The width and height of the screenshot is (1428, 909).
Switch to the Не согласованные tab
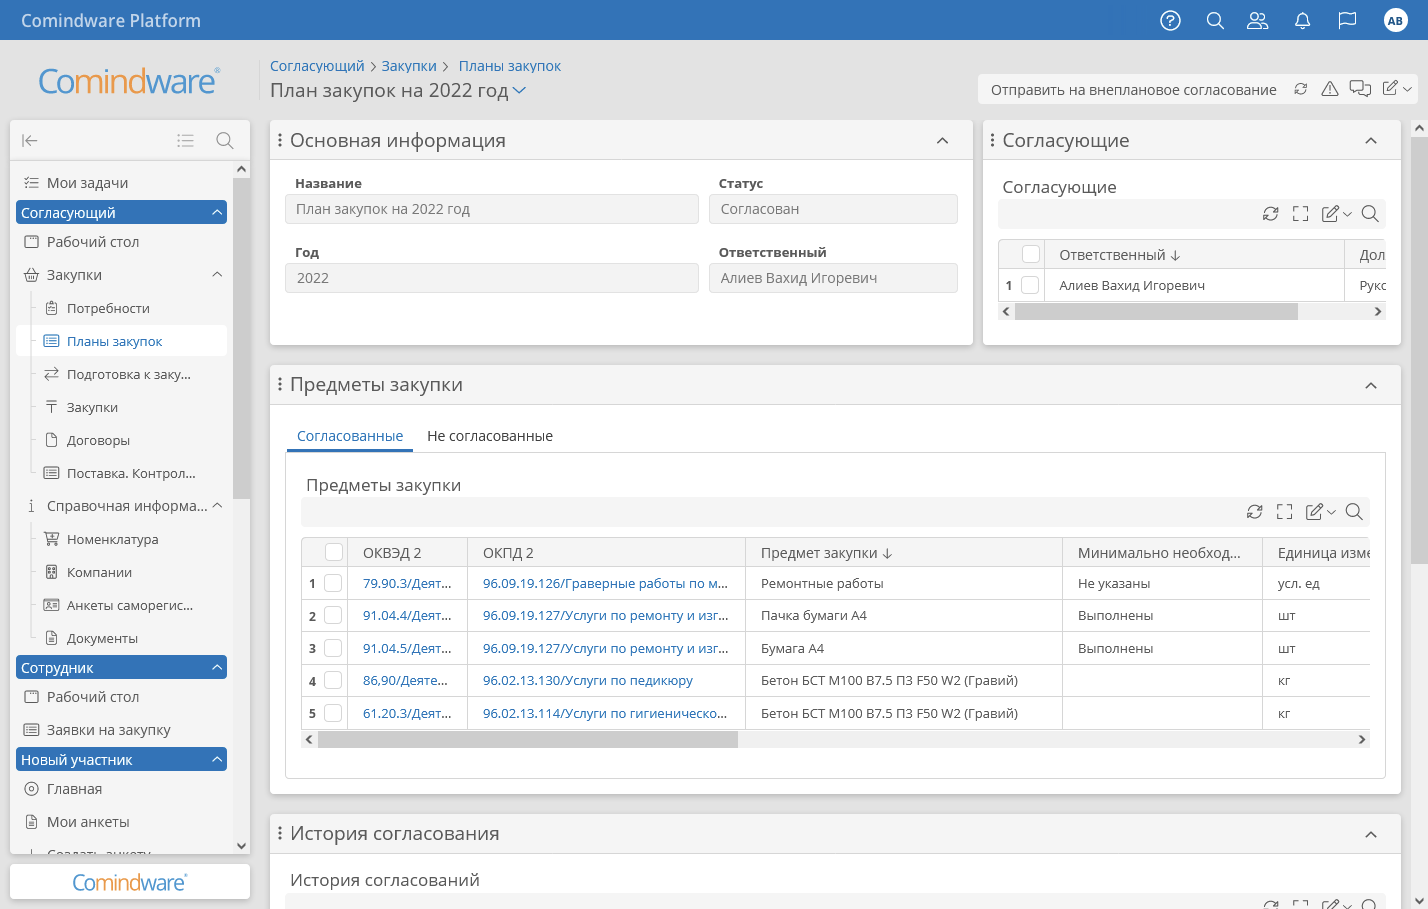pos(489,436)
